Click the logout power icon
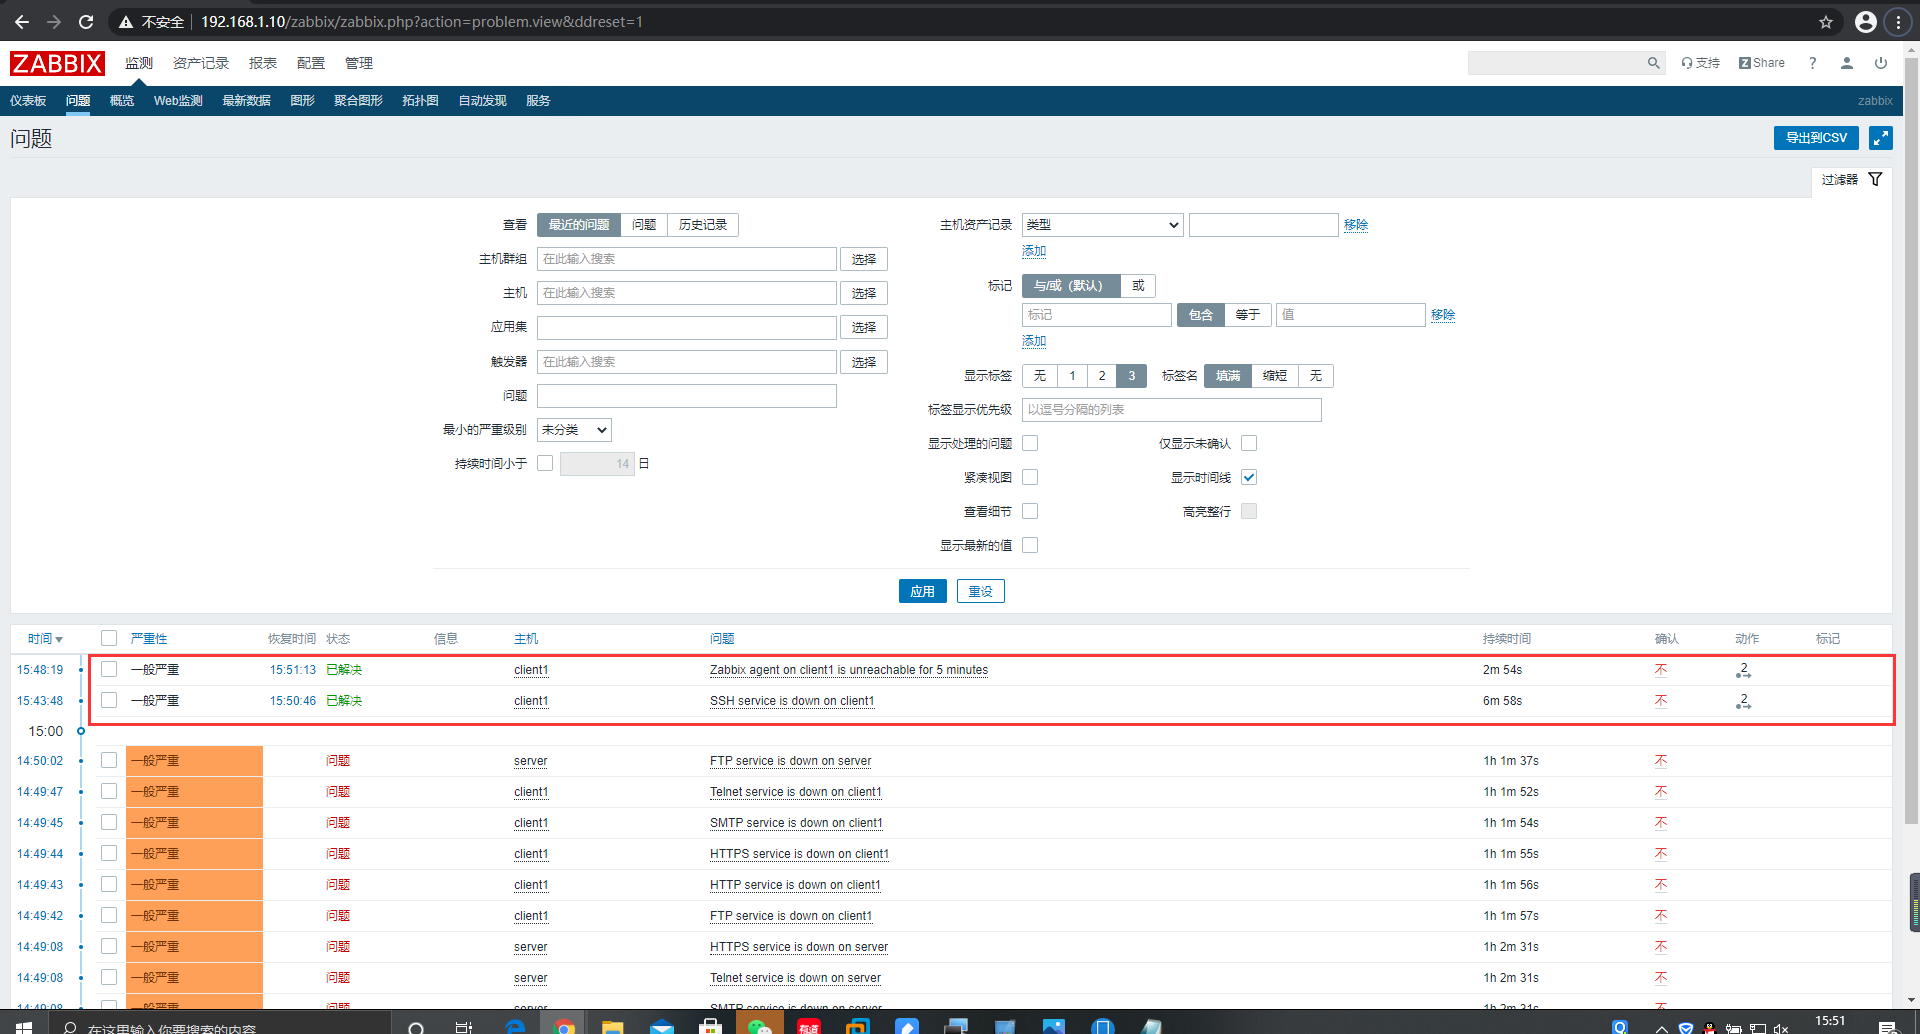 click(1881, 63)
